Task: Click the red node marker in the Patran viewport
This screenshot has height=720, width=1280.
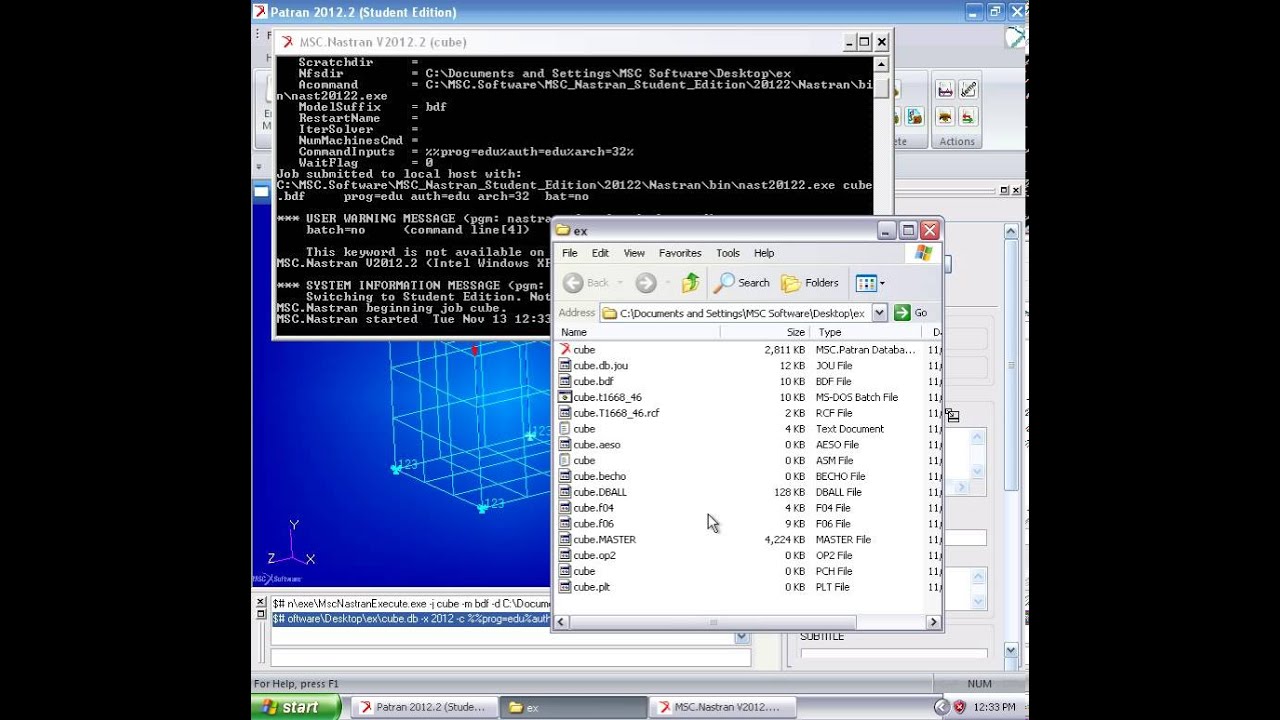Action: (475, 350)
